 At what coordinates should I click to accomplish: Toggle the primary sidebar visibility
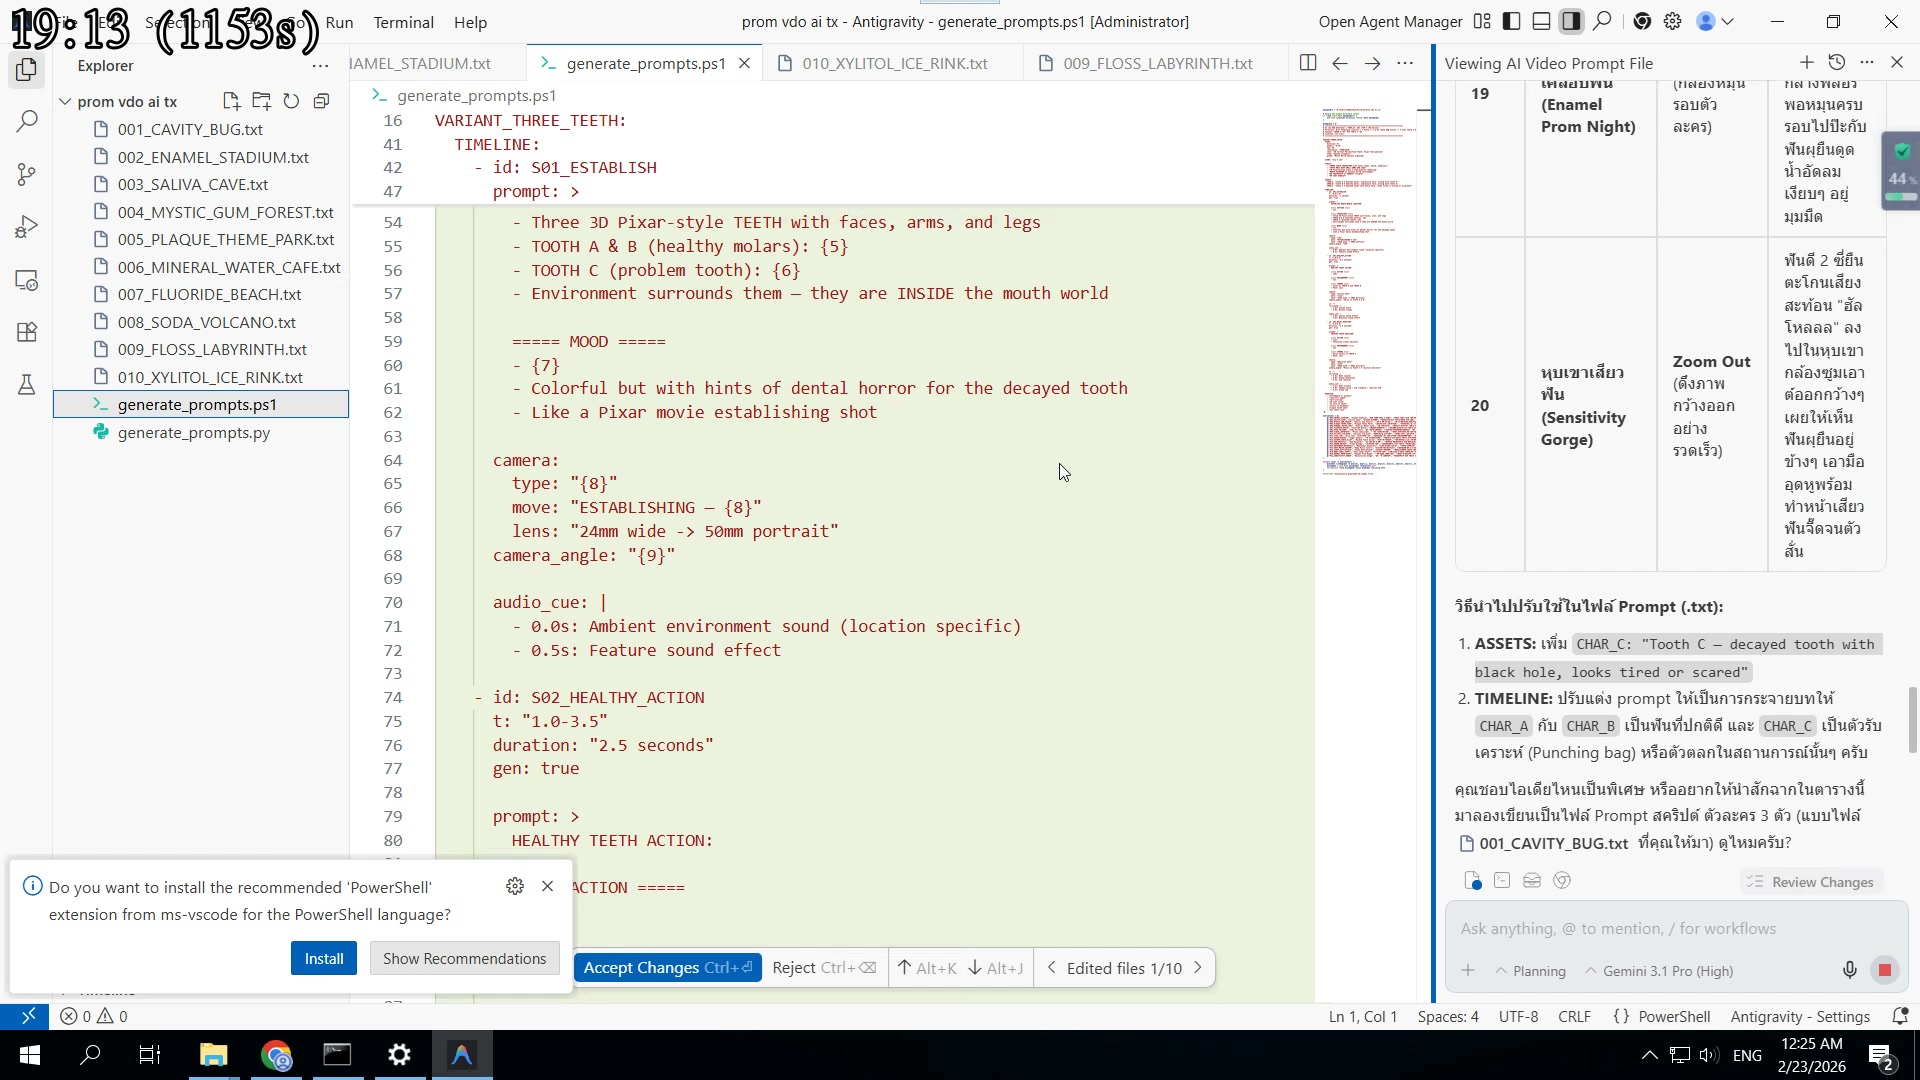tap(1511, 21)
